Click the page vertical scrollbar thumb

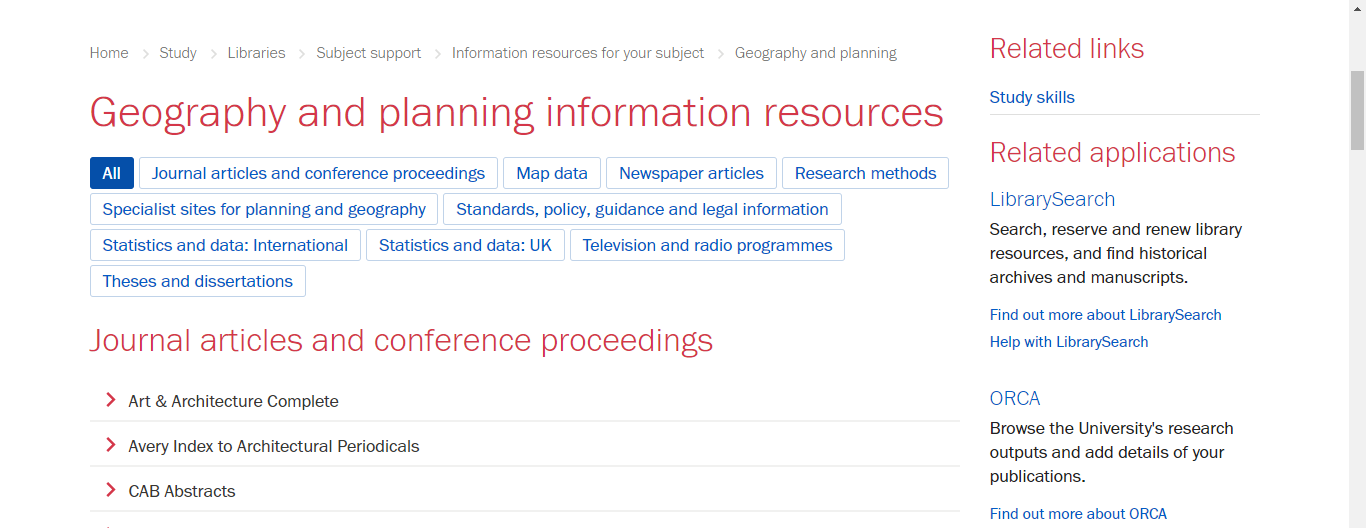tap(1357, 110)
